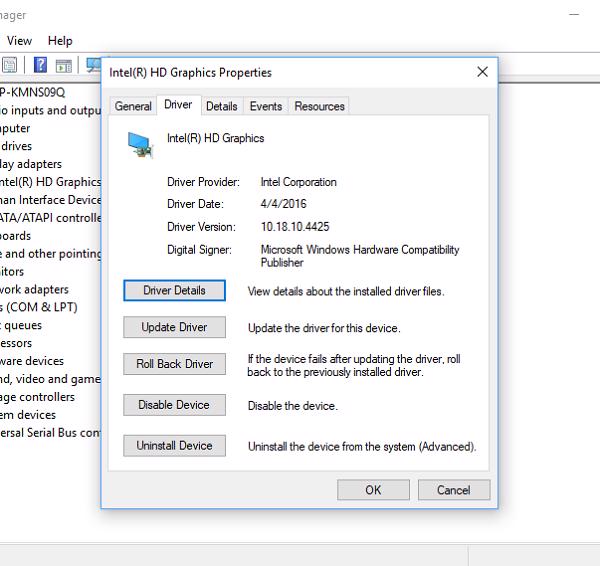600x566 pixels.
Task: Select Keyboards in device tree
Action: click(x=16, y=236)
